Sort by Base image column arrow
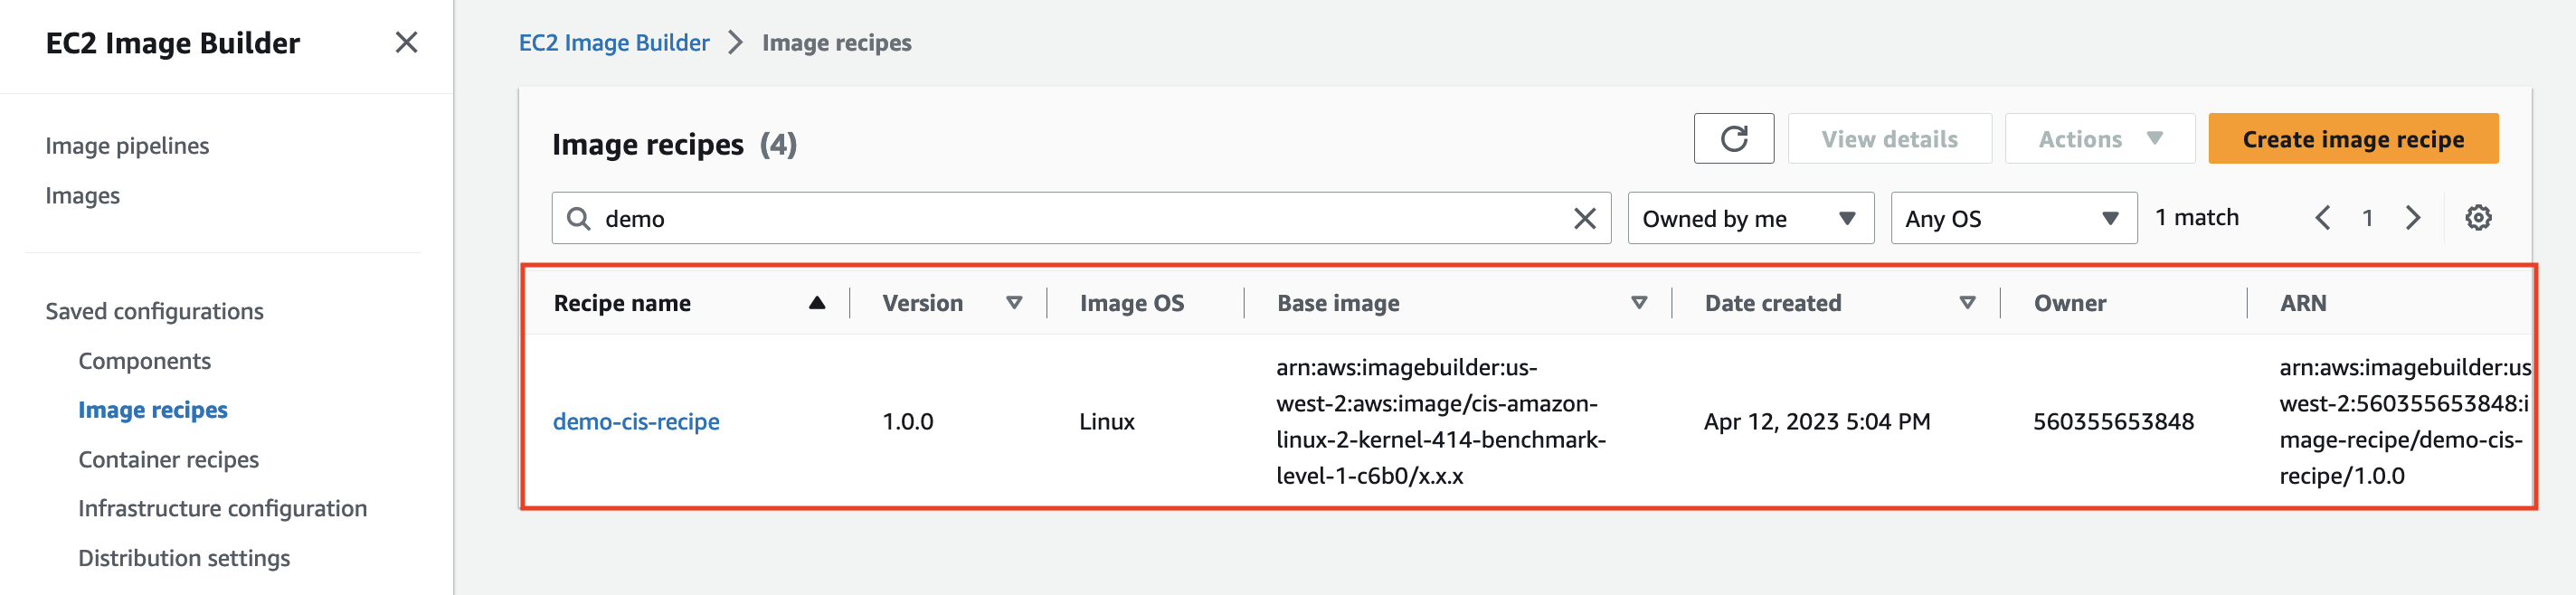This screenshot has height=595, width=2576. tap(1639, 303)
